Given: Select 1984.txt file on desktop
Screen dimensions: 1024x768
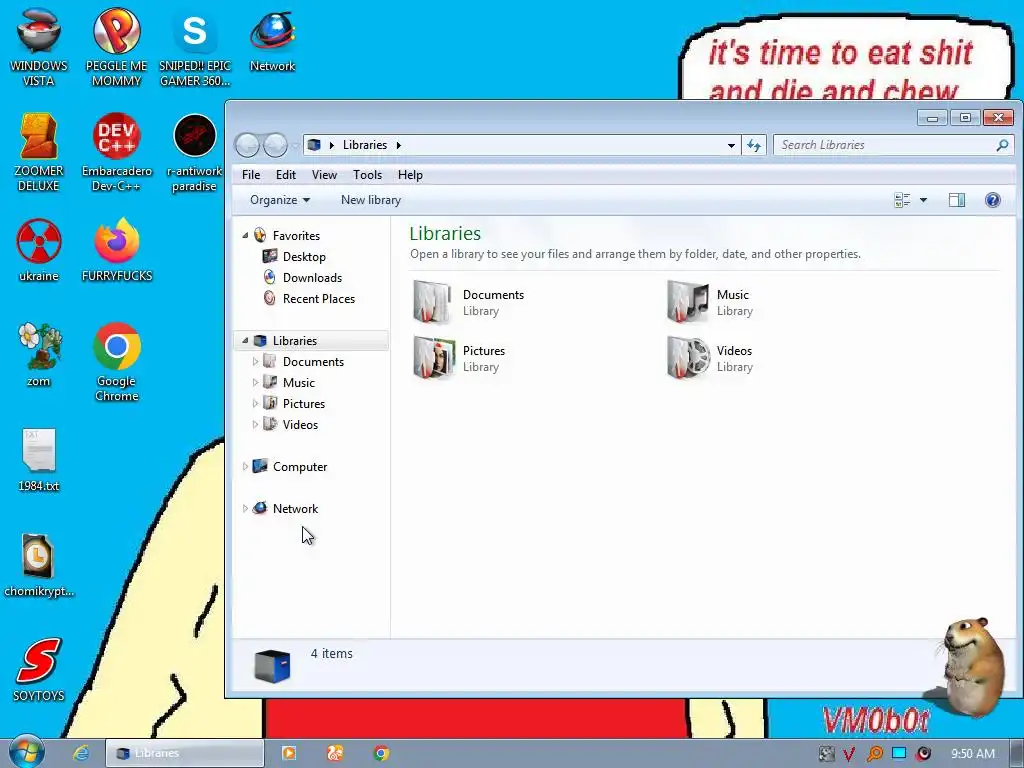Looking at the screenshot, I should pyautogui.click(x=39, y=460).
